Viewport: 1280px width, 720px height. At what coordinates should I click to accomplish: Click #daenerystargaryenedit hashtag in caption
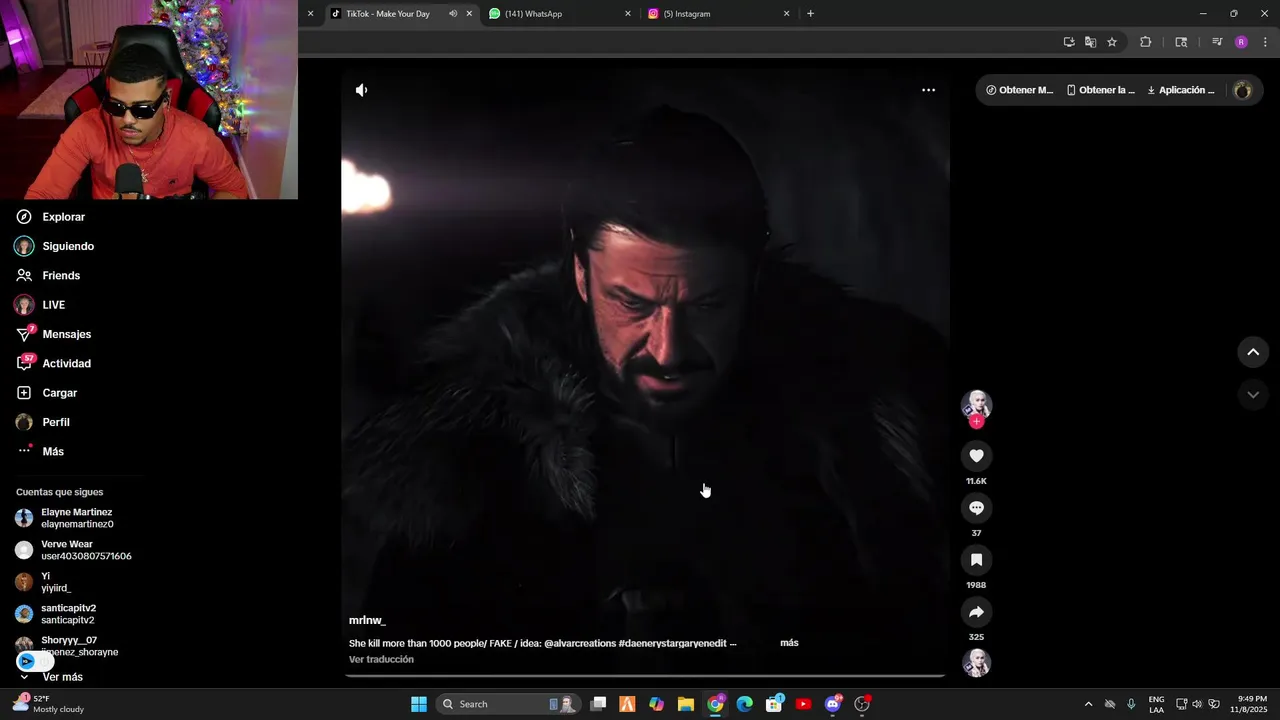[x=673, y=643]
